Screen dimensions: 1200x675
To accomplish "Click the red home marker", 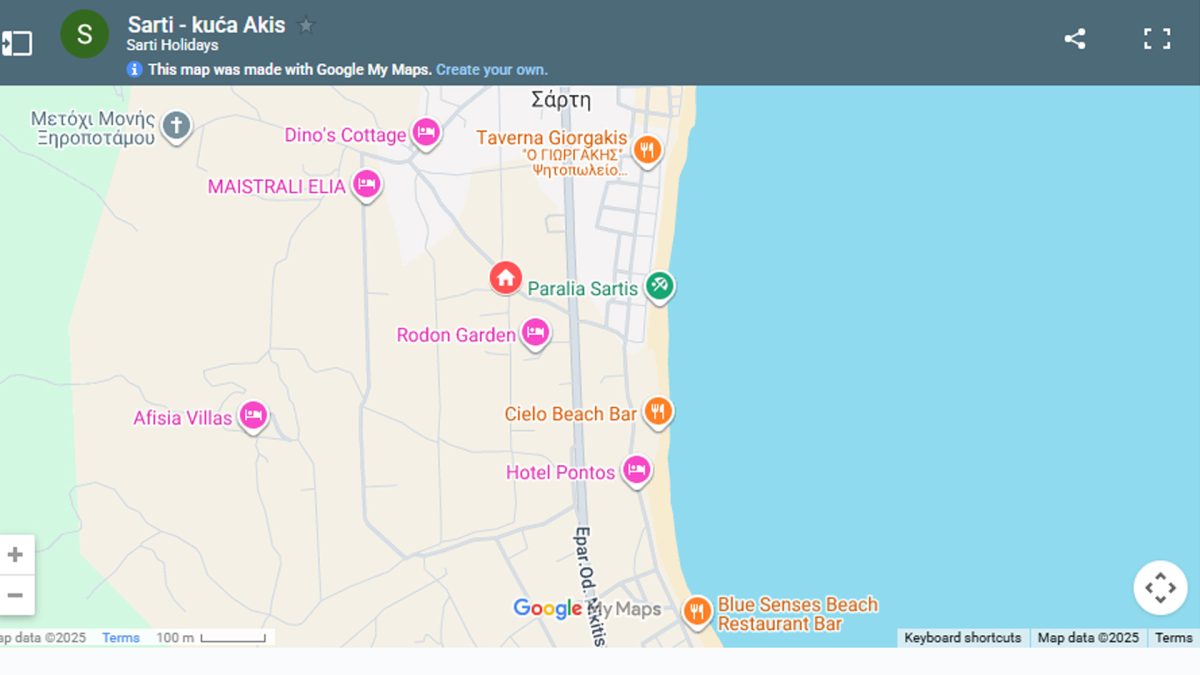I will [x=506, y=277].
